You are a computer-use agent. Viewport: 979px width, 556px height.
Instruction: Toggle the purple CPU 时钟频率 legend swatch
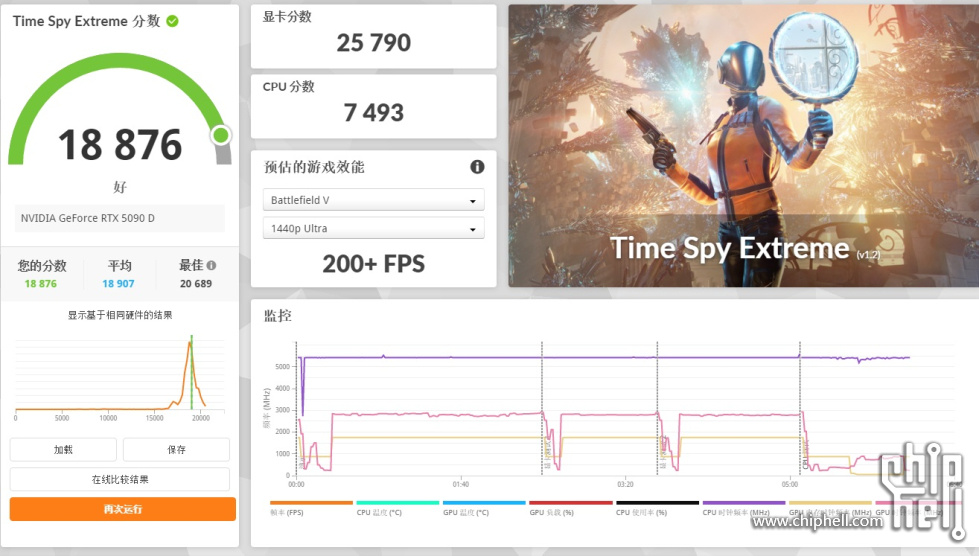744,502
